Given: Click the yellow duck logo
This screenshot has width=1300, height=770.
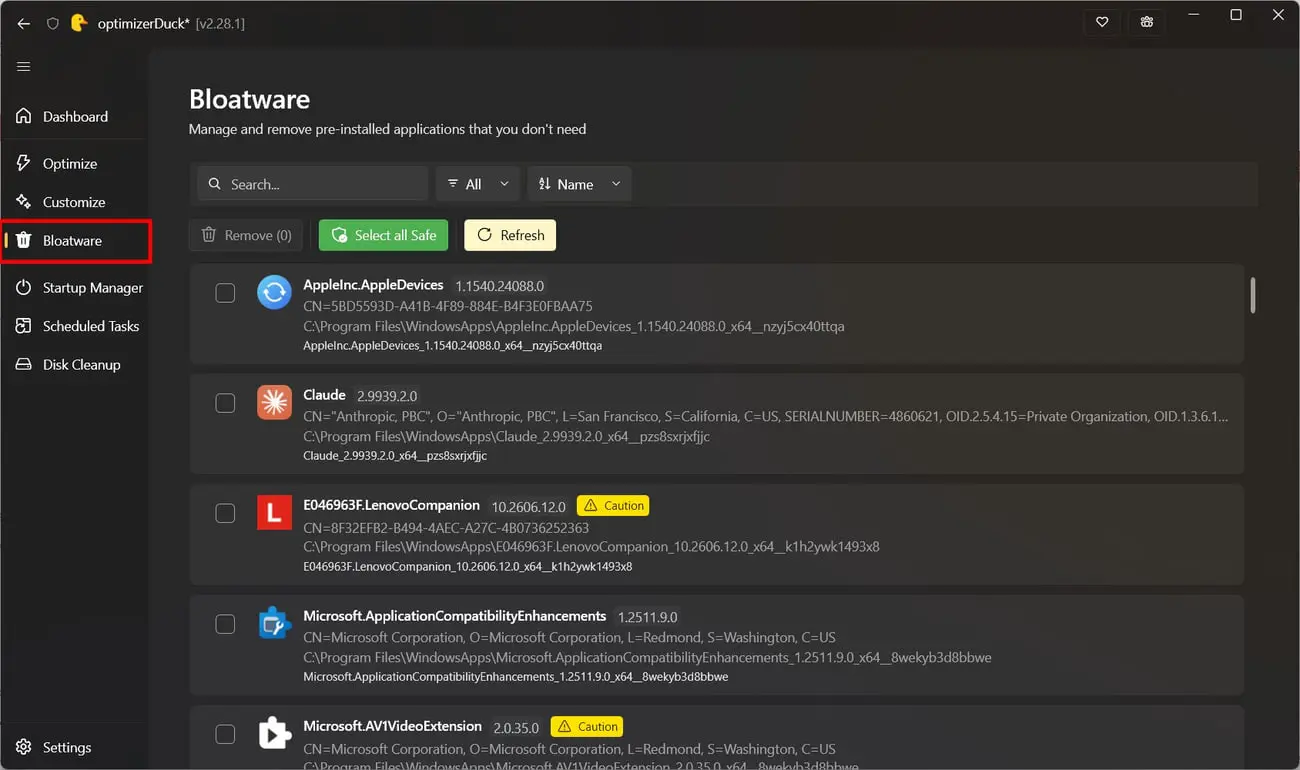Looking at the screenshot, I should coord(80,23).
